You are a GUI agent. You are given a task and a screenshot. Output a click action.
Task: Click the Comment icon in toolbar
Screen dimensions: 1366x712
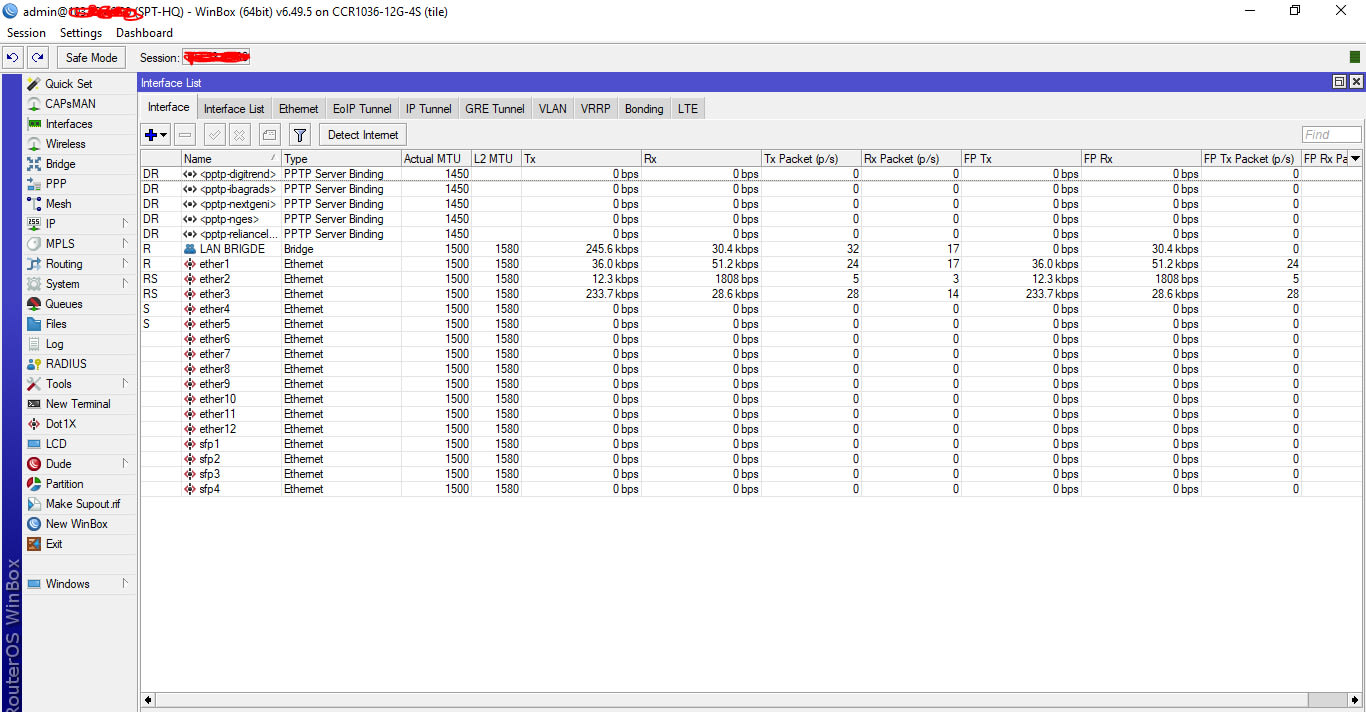click(x=269, y=135)
